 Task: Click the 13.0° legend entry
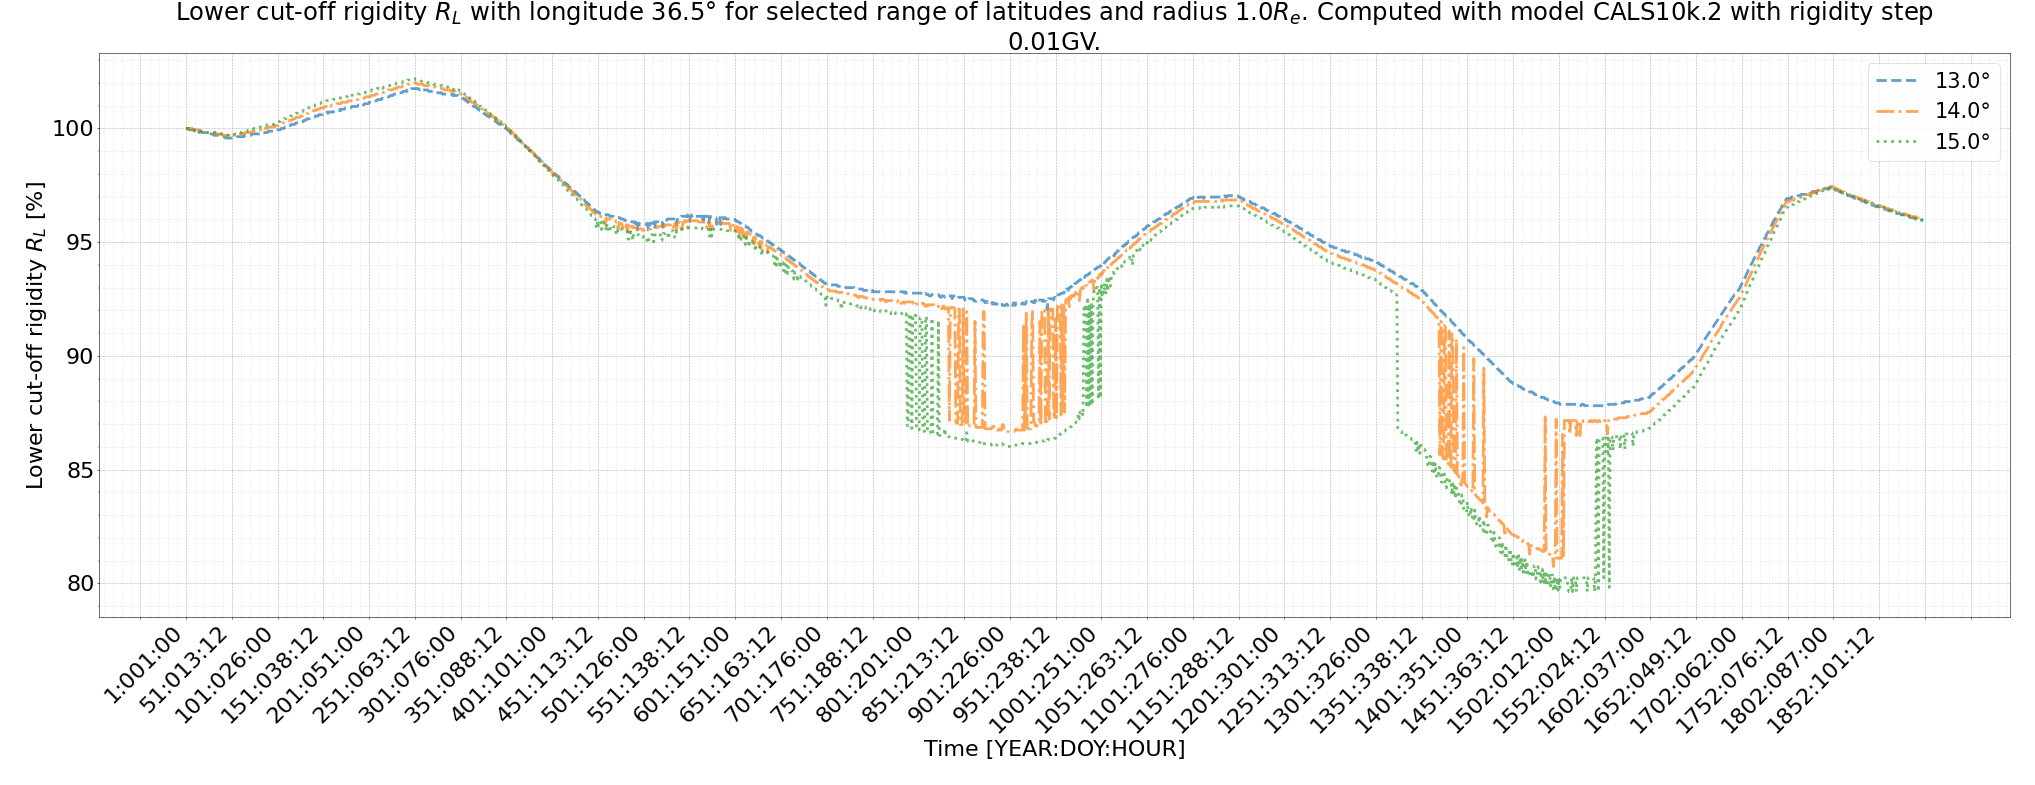1932,81
